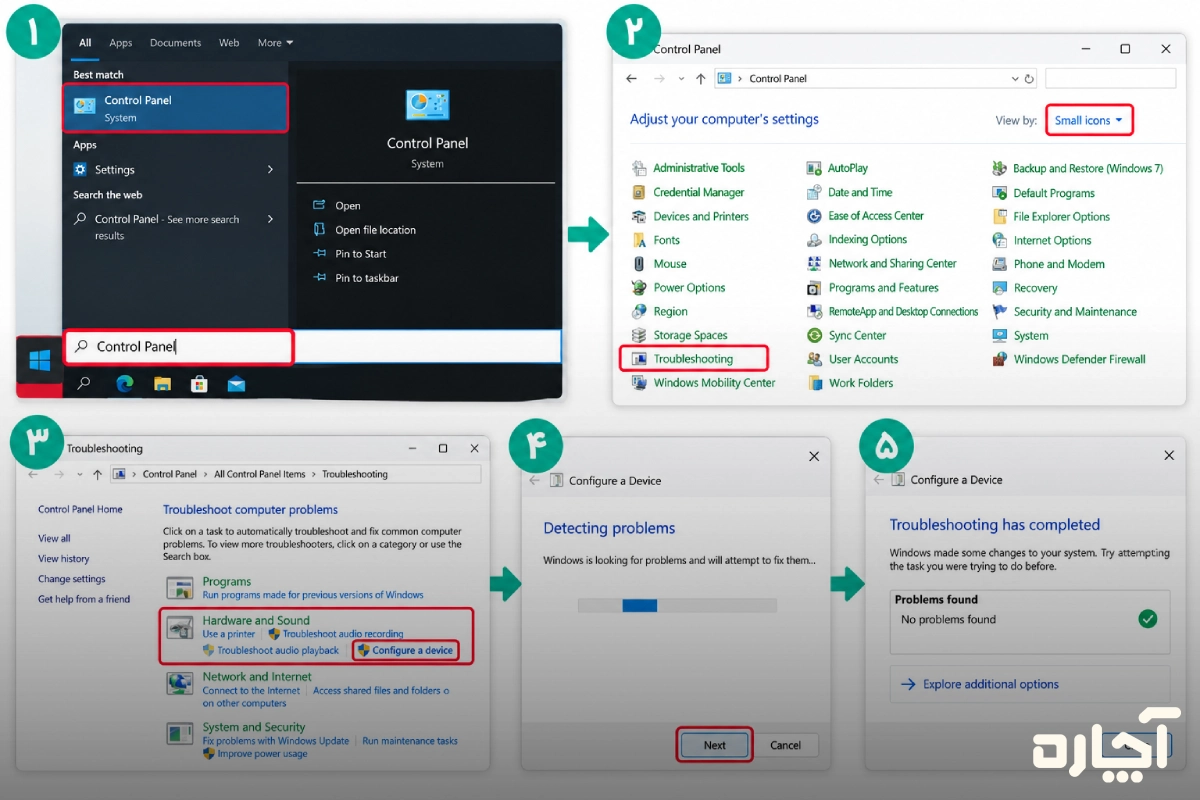
Task: Go back in the Control Panel window
Action: pyautogui.click(x=631, y=78)
